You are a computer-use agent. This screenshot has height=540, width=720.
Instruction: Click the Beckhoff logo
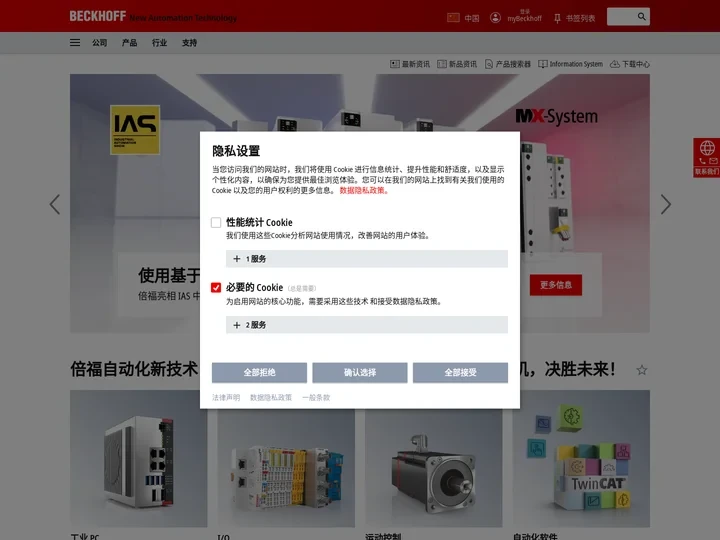coord(98,17)
